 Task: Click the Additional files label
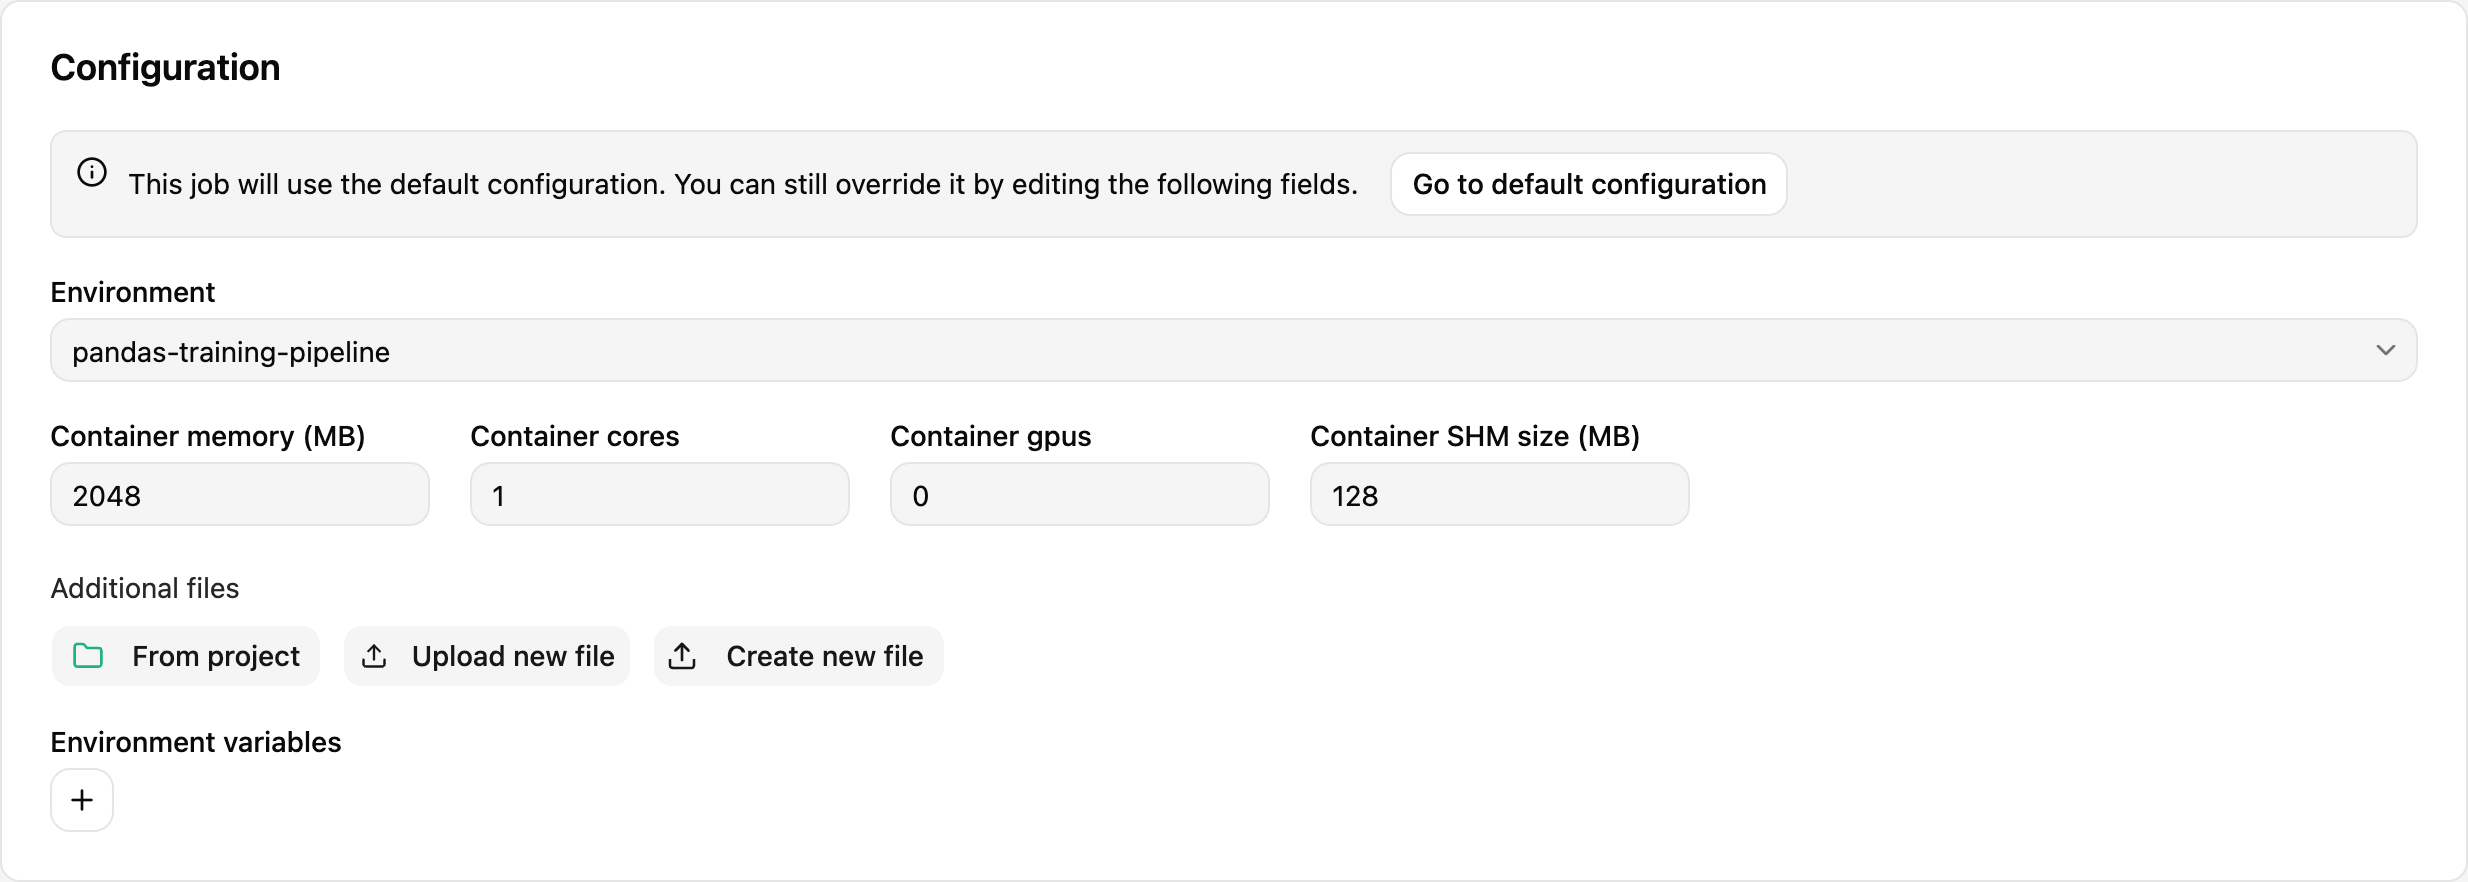145,588
